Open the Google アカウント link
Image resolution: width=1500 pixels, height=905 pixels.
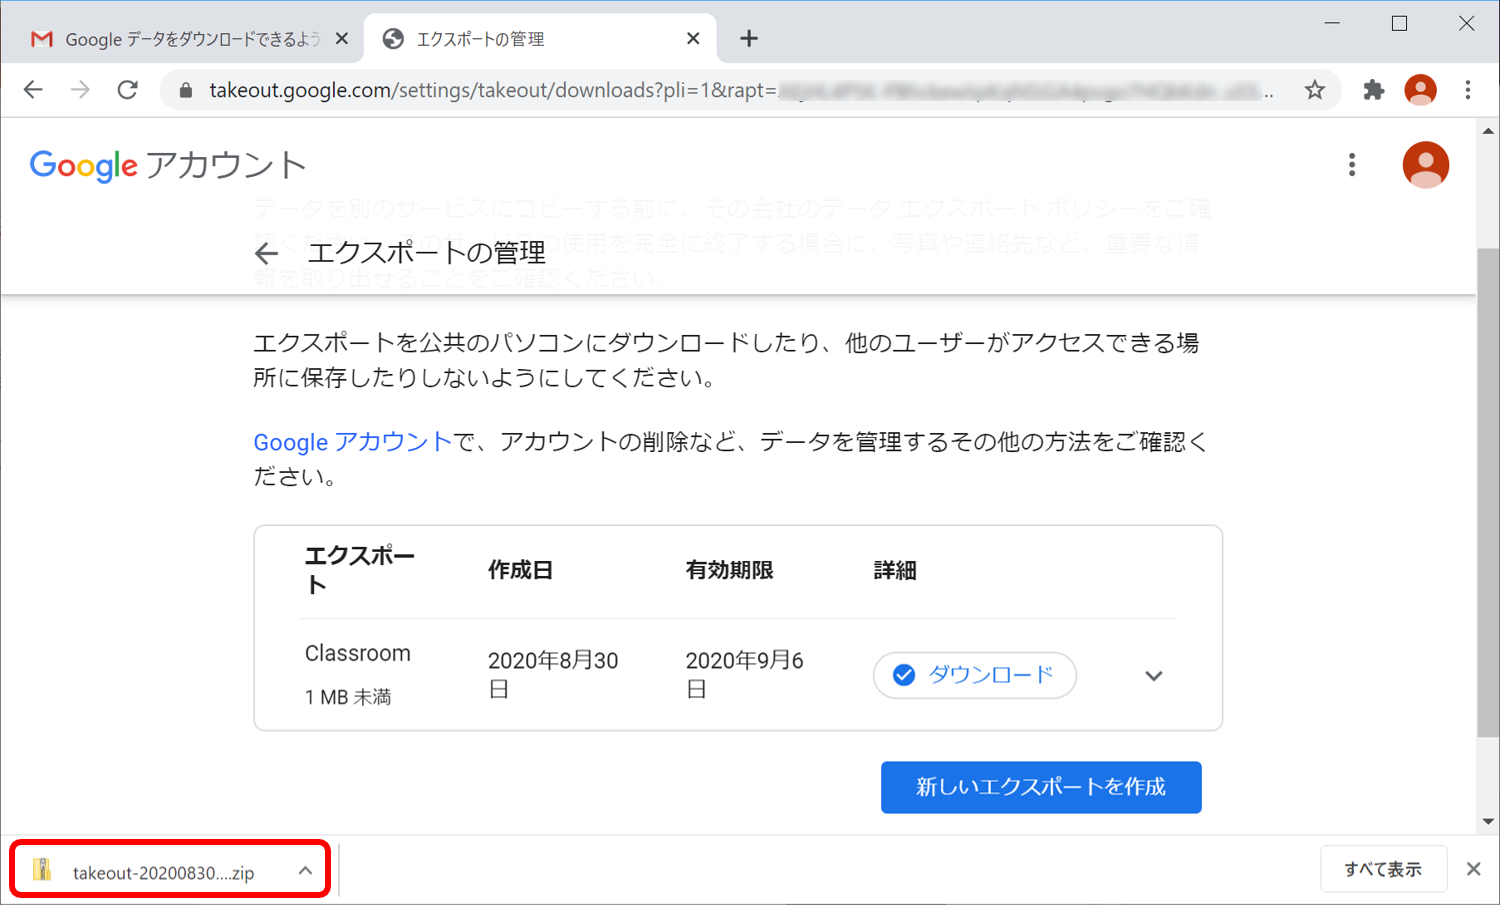click(x=353, y=442)
